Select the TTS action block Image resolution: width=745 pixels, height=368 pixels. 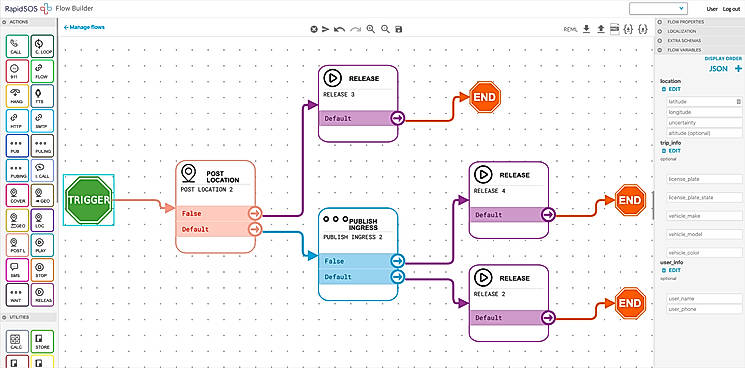pyautogui.click(x=42, y=96)
